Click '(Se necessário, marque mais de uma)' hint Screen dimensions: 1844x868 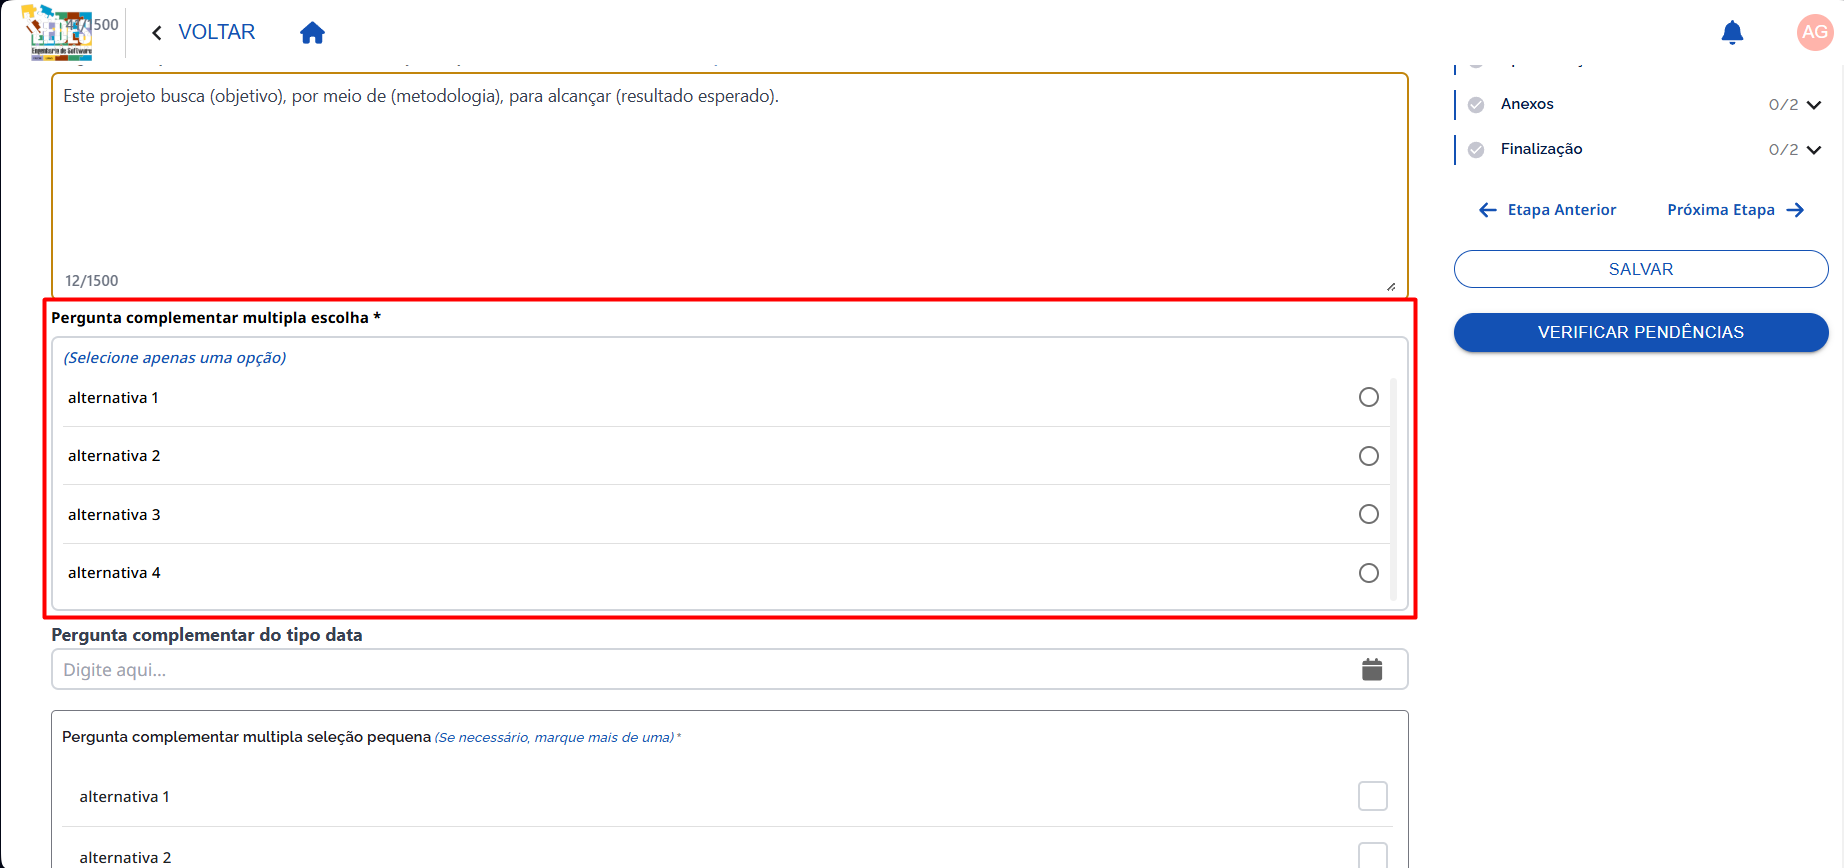tap(554, 738)
